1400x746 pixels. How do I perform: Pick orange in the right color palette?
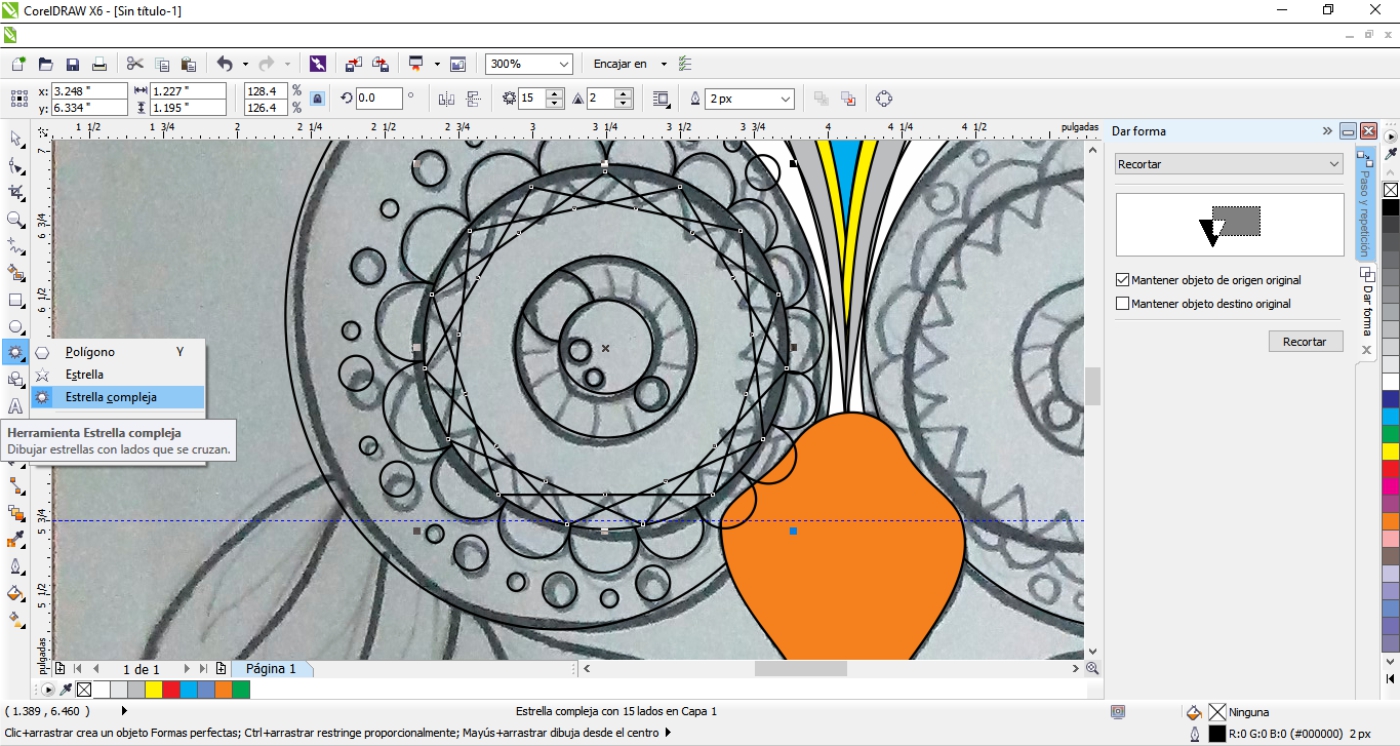tap(1390, 521)
